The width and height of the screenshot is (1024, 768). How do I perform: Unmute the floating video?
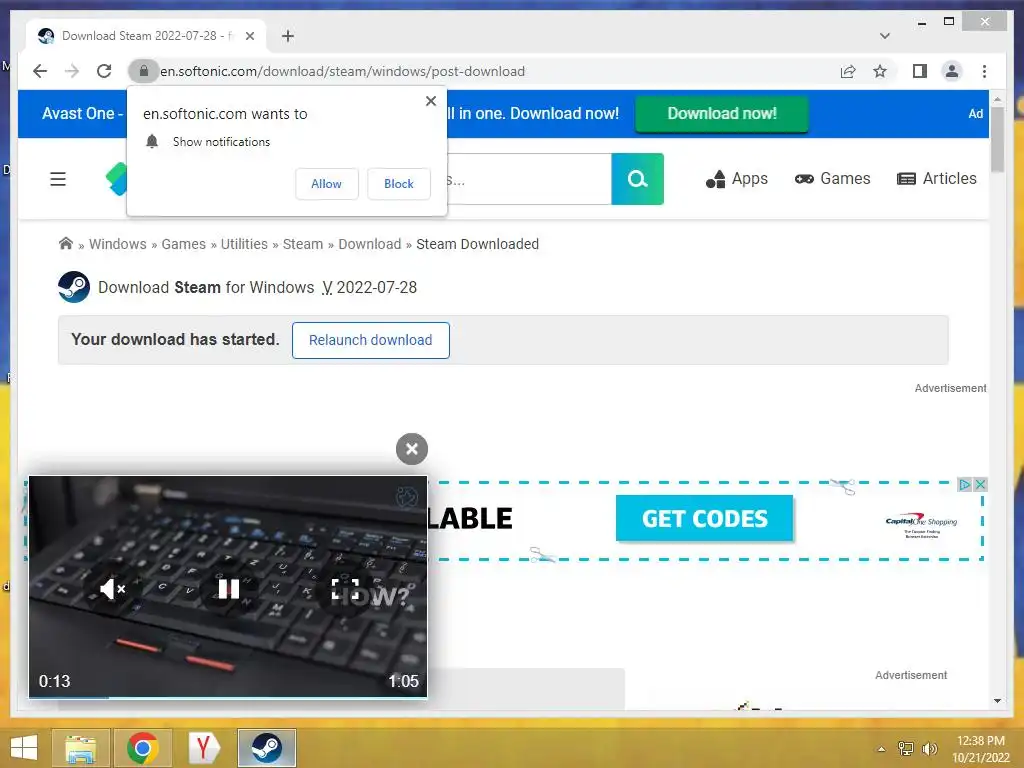tap(112, 589)
